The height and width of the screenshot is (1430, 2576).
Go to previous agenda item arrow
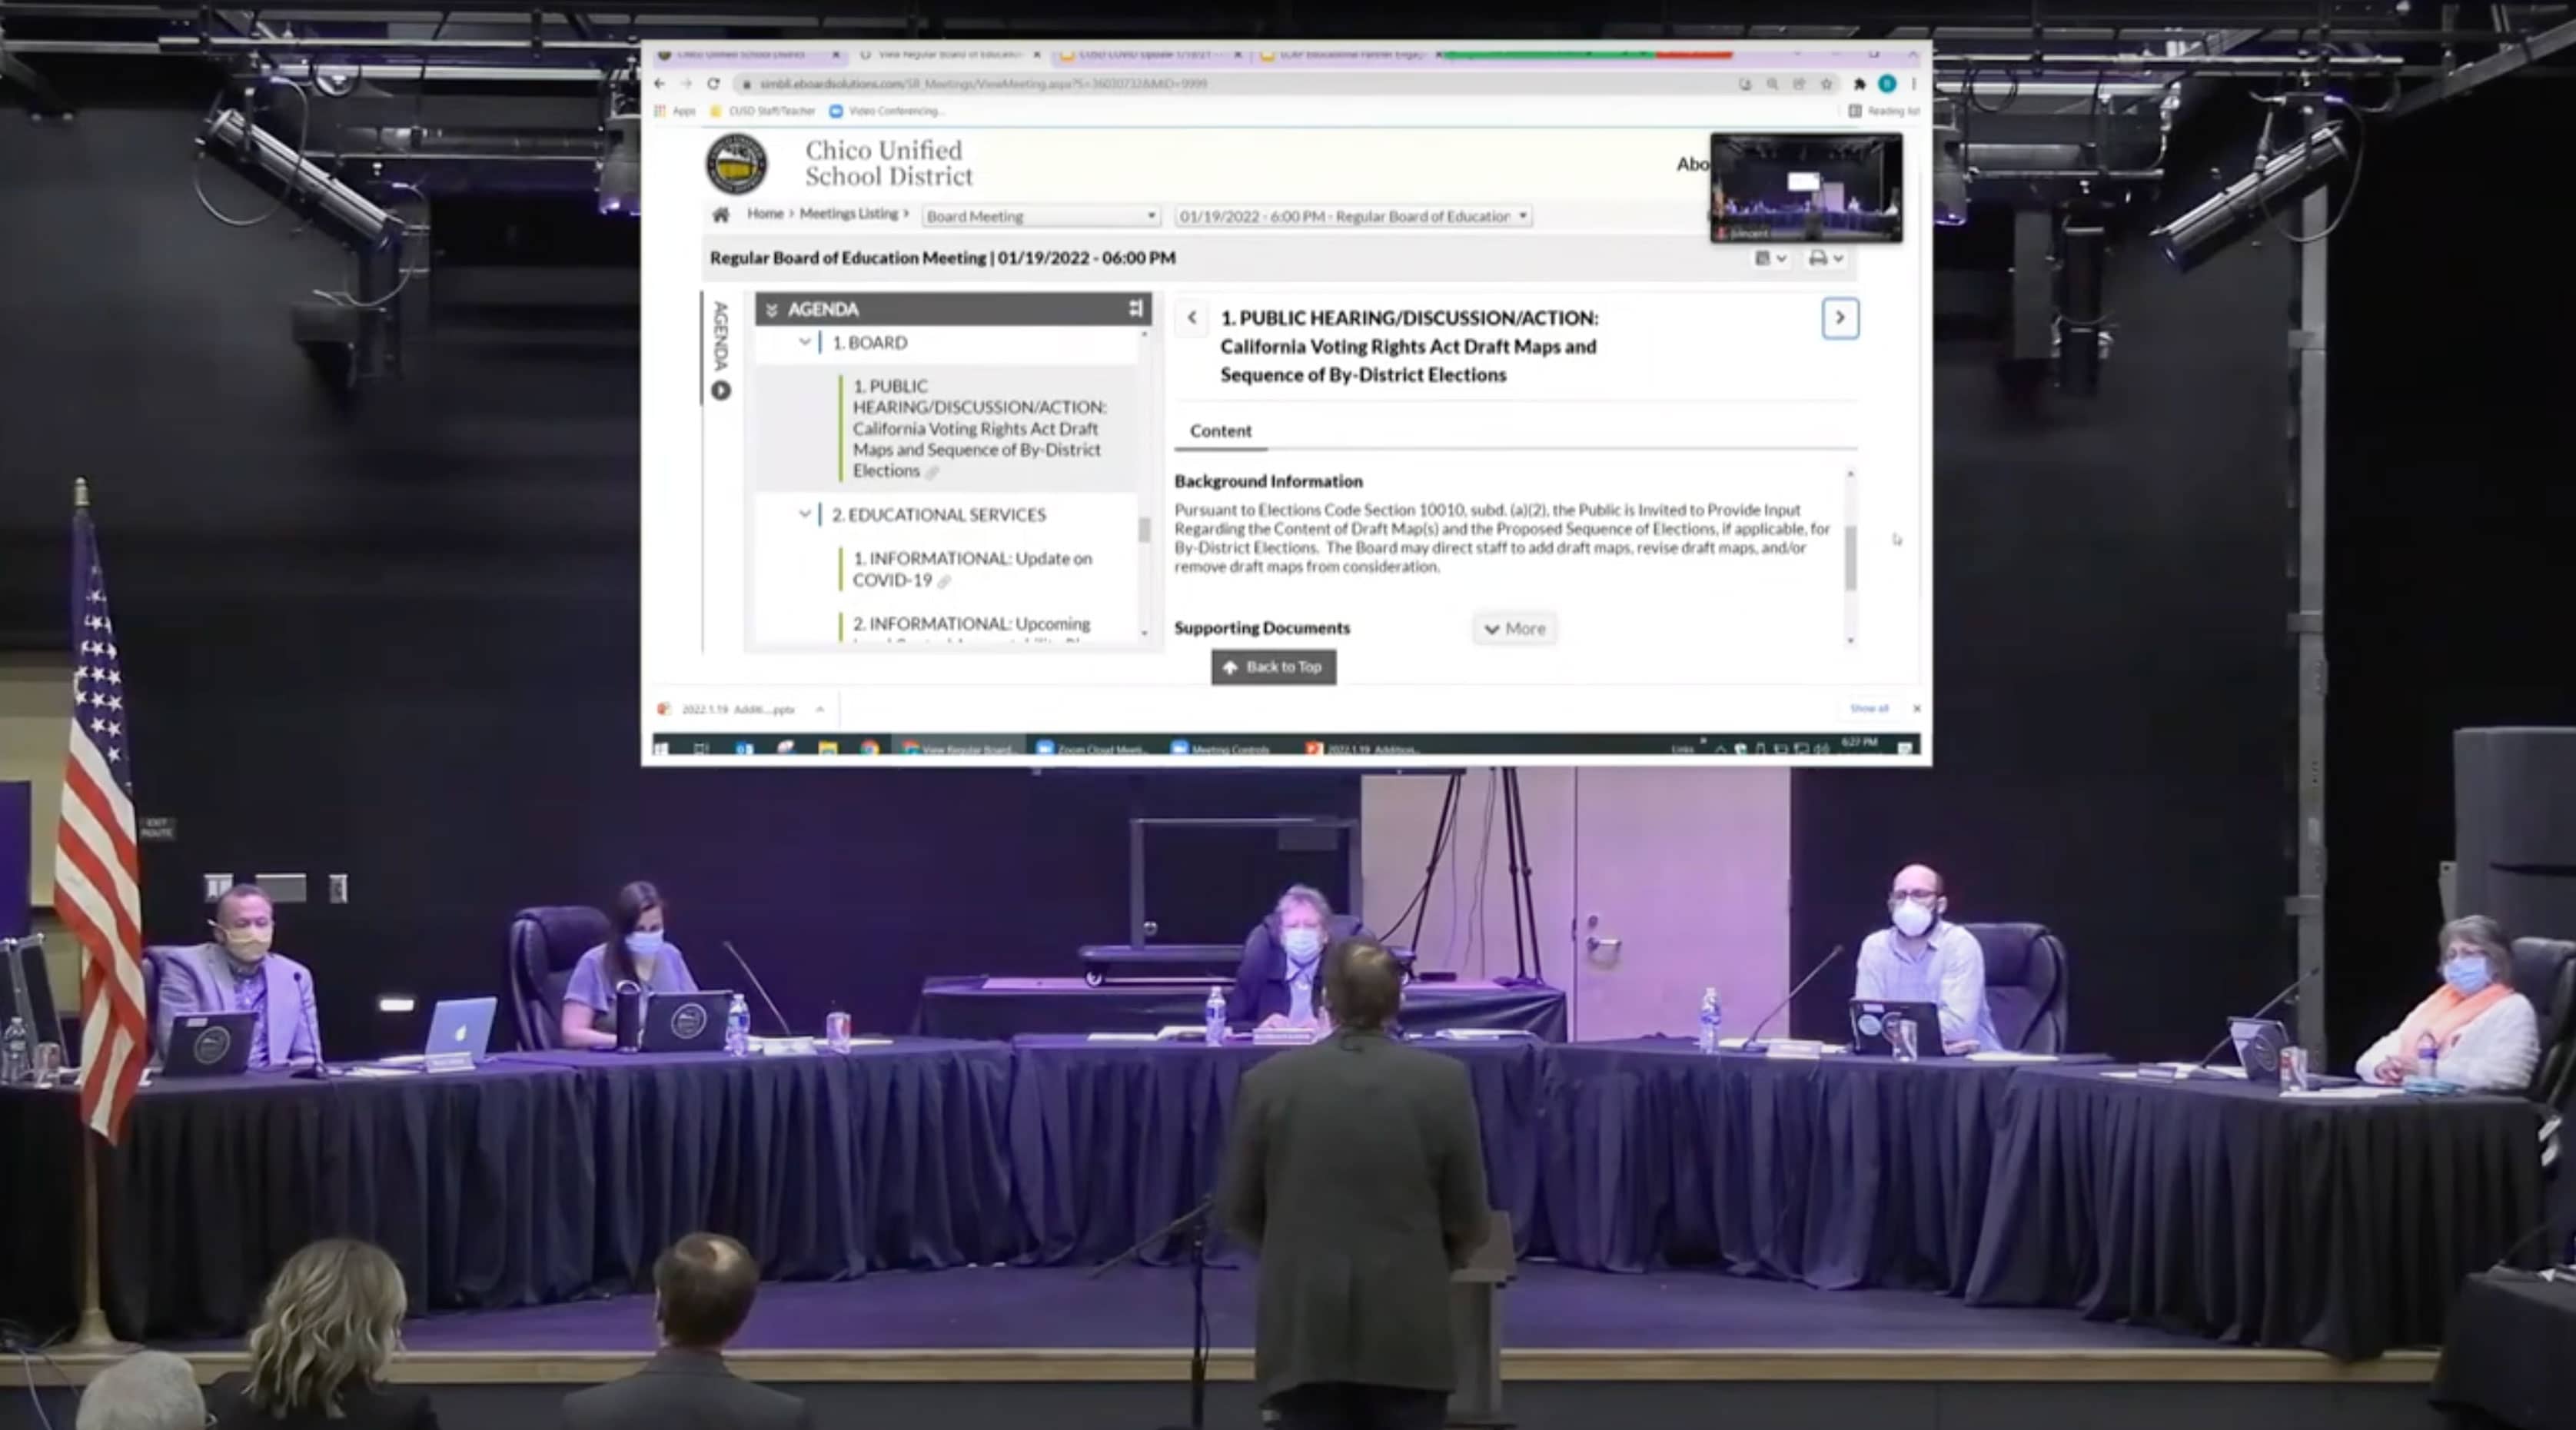[1191, 318]
